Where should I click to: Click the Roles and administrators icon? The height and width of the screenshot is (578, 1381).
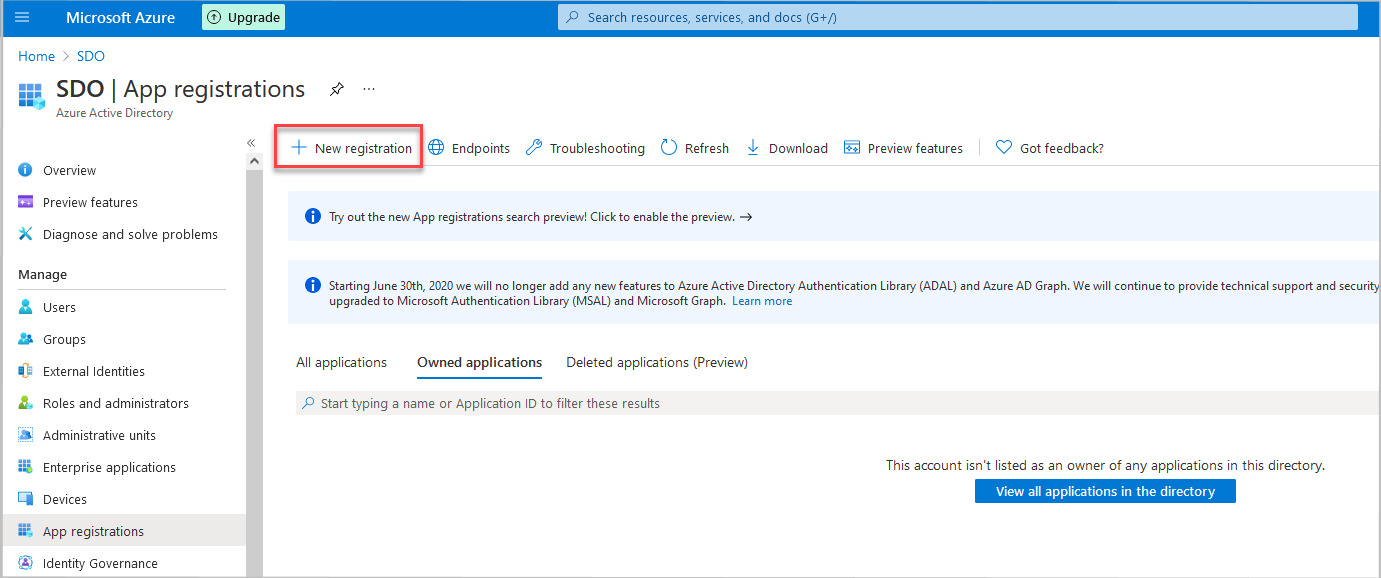26,403
